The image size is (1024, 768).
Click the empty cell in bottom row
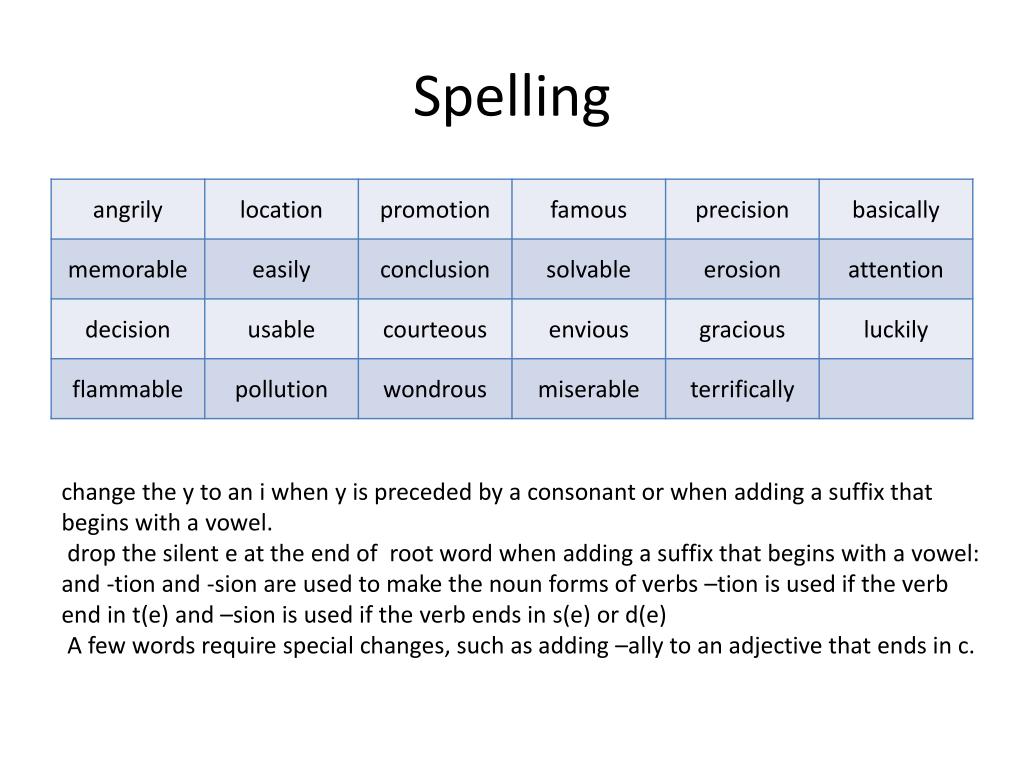896,389
